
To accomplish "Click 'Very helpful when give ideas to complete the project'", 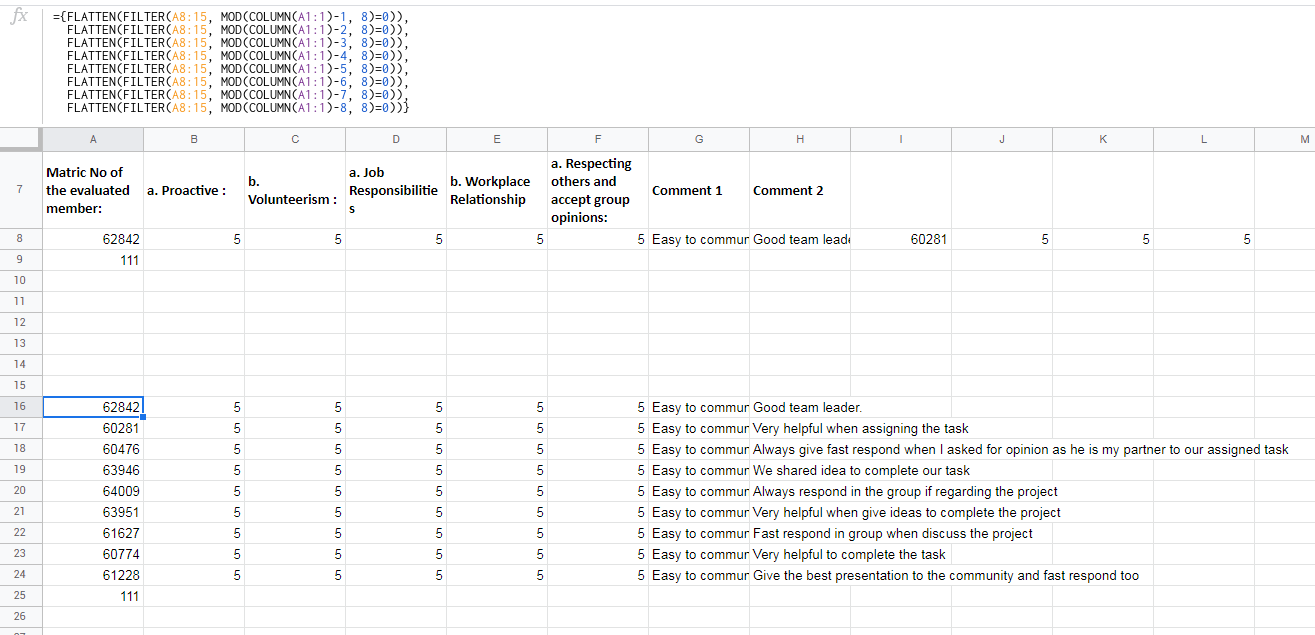I will (906, 512).
